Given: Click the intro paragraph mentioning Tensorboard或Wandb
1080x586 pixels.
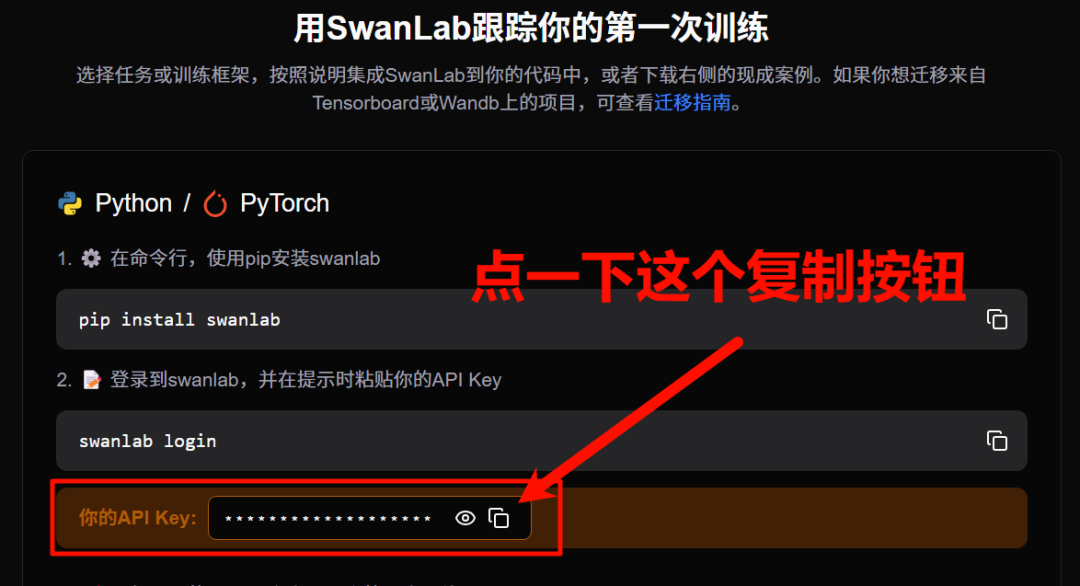Looking at the screenshot, I should click(531, 89).
